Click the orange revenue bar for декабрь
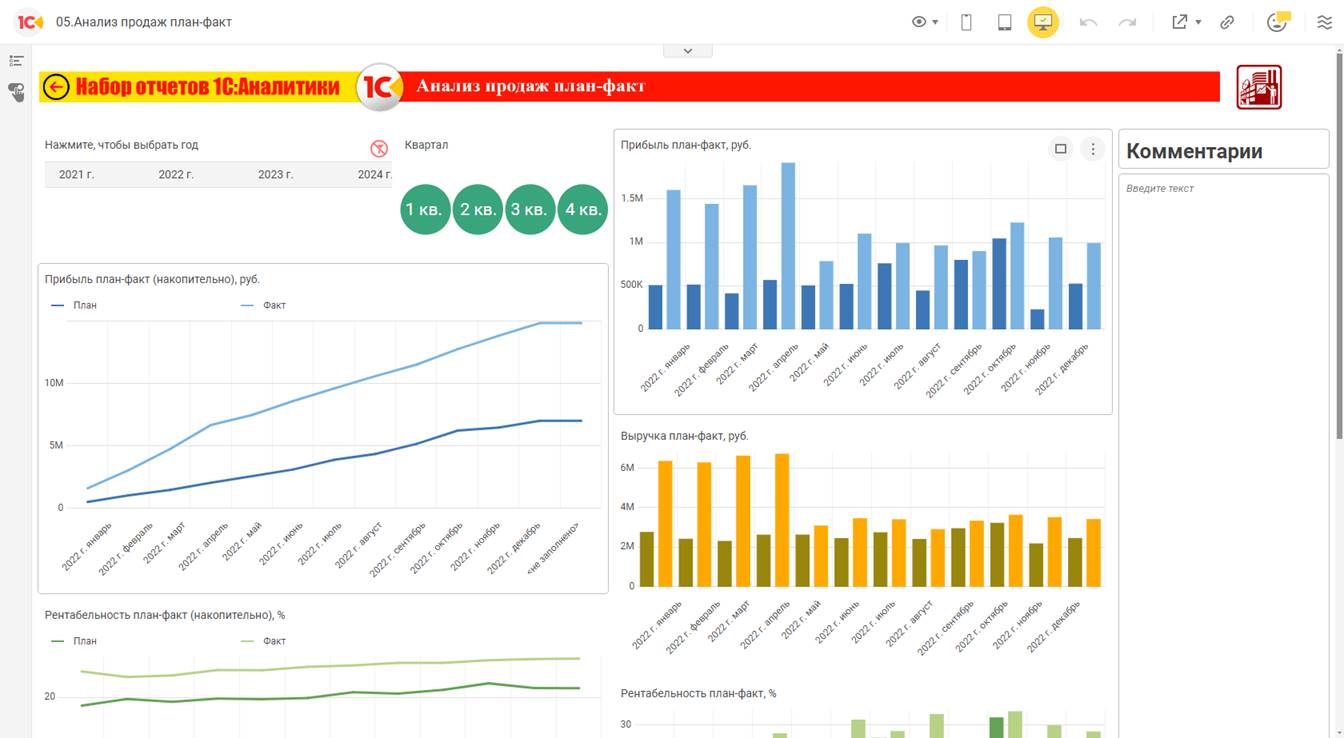This screenshot has width=1344, height=738. [x=1093, y=553]
